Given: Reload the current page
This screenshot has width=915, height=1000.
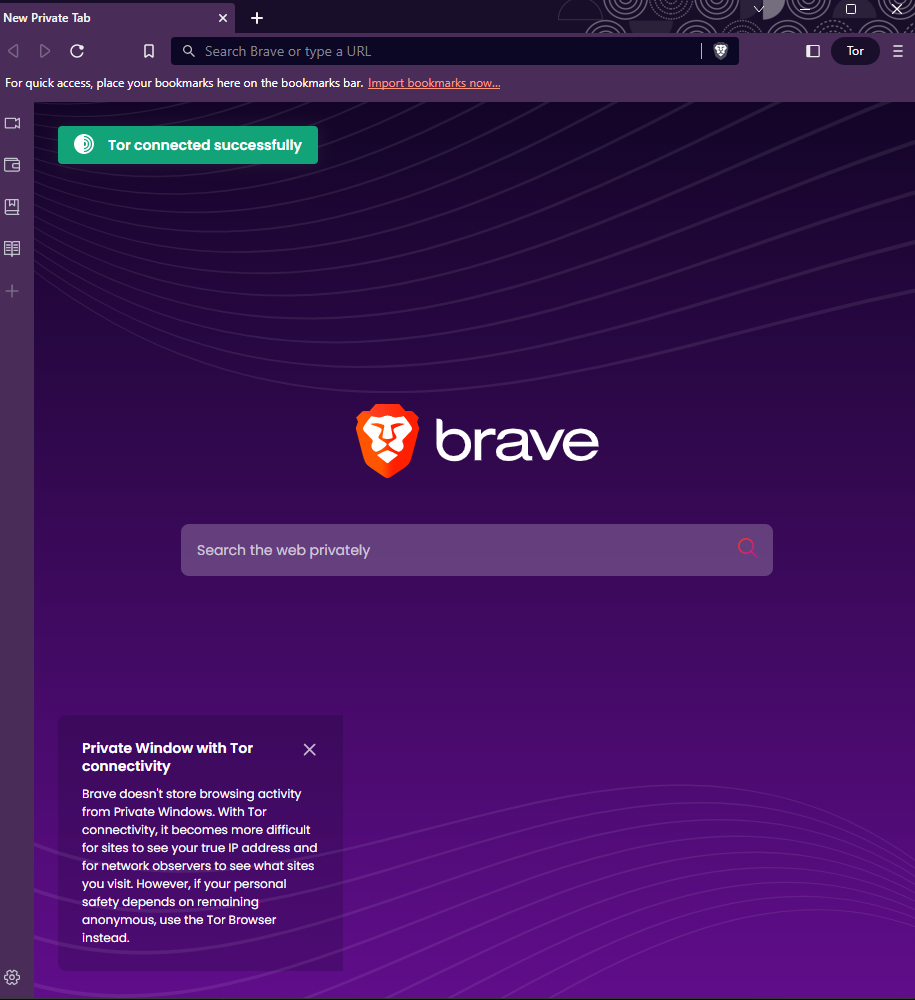Looking at the screenshot, I should (77, 51).
